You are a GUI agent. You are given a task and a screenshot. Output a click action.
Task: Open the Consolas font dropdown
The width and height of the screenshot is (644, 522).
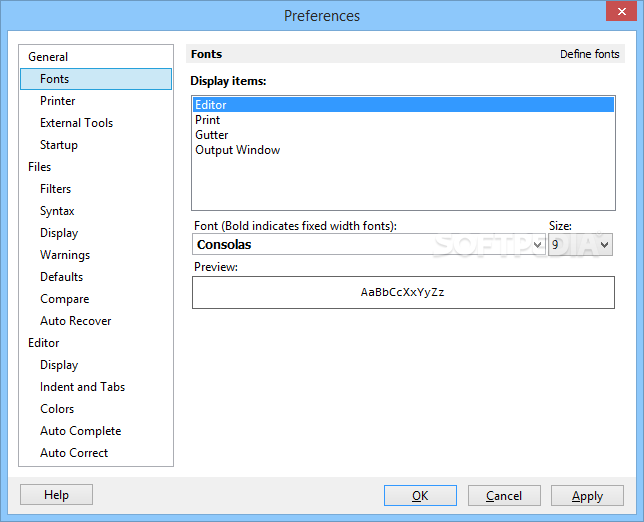click(x=368, y=245)
